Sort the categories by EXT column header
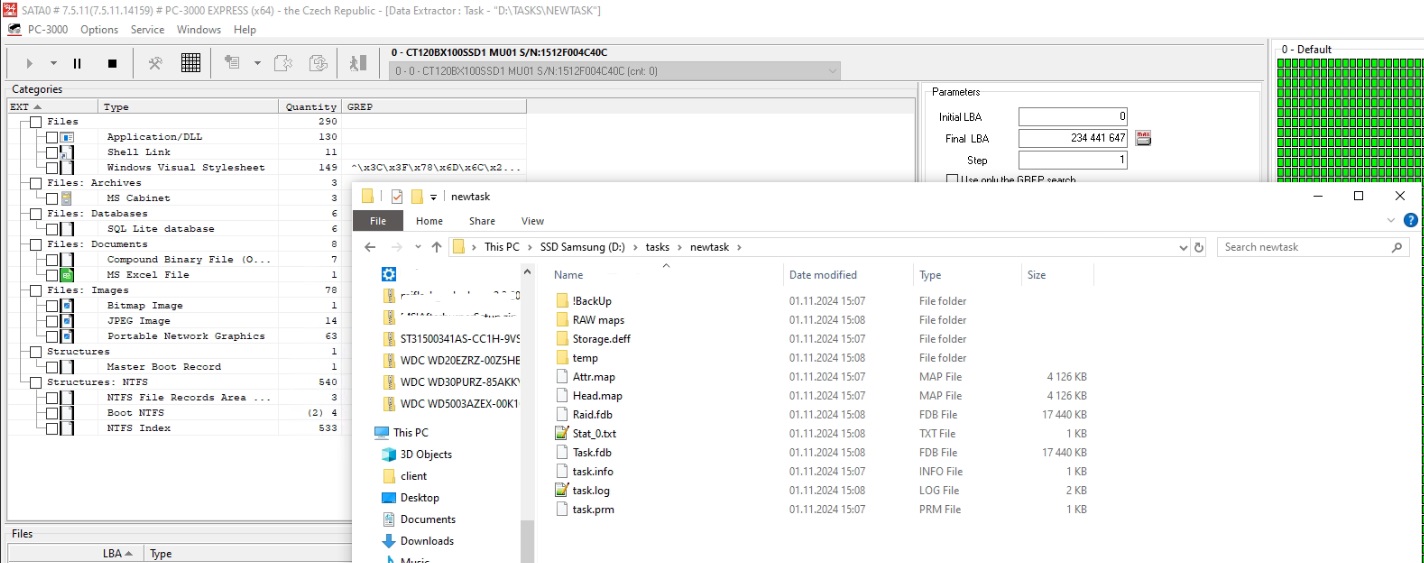1424x563 pixels. click(53, 106)
